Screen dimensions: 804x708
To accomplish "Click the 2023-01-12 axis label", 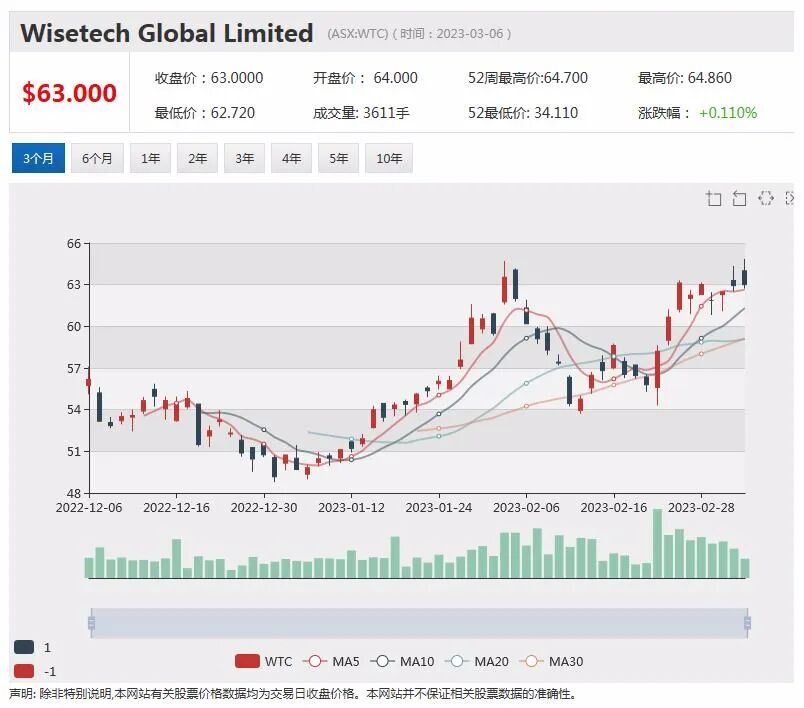I will click(x=351, y=508).
